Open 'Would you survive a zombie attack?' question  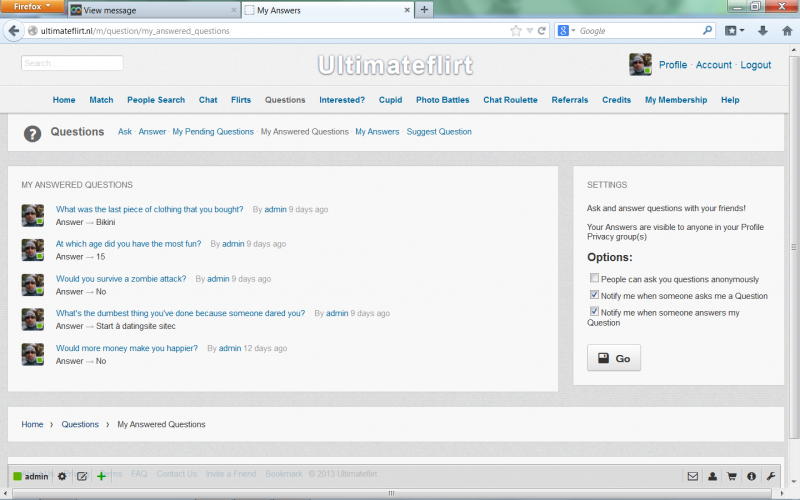[x=121, y=279]
